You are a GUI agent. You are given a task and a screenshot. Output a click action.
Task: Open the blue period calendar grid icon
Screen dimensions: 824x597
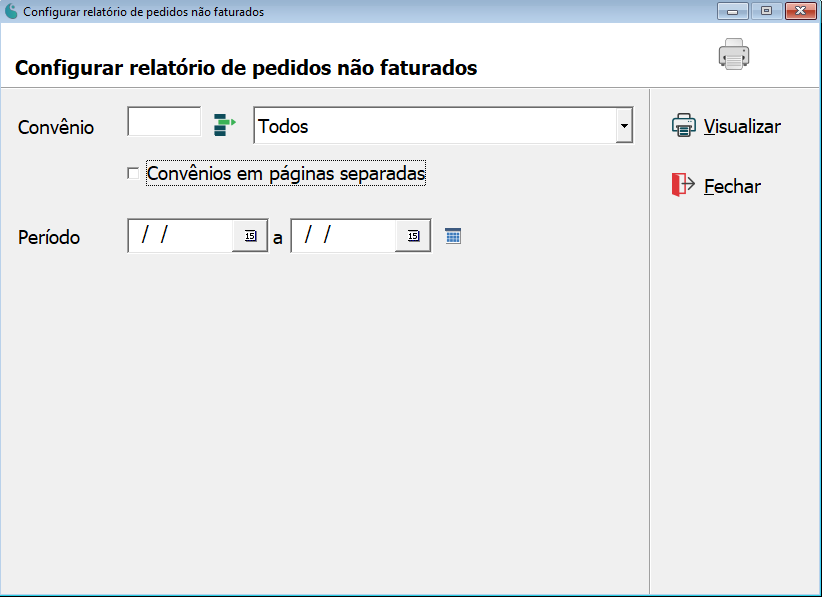coord(453,236)
